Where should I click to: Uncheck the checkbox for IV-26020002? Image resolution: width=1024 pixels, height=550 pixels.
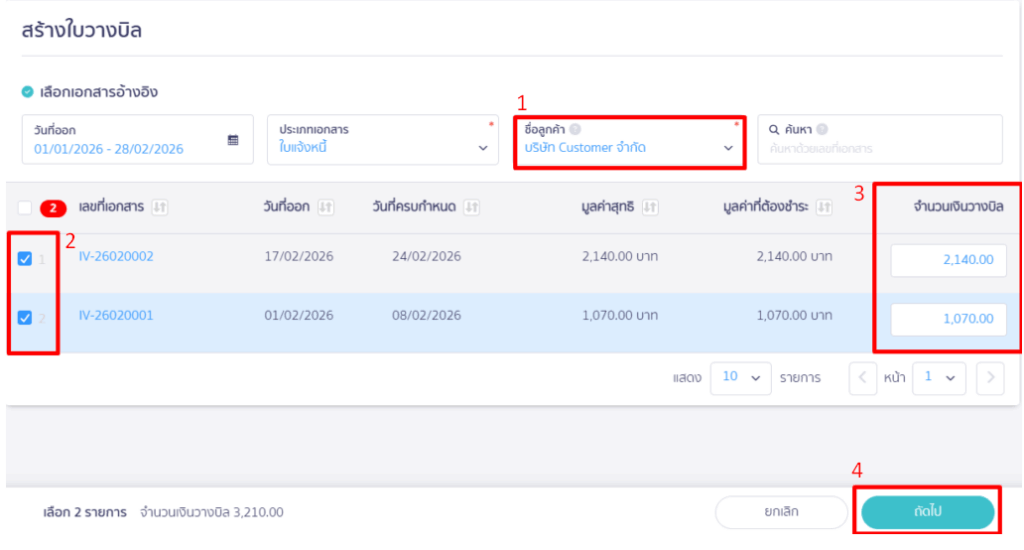point(25,259)
